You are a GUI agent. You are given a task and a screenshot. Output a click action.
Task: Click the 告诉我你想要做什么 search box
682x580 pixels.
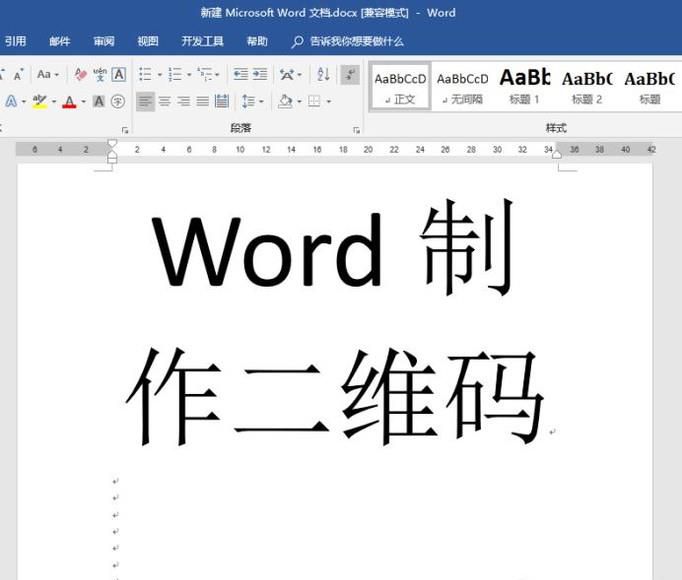pos(348,41)
